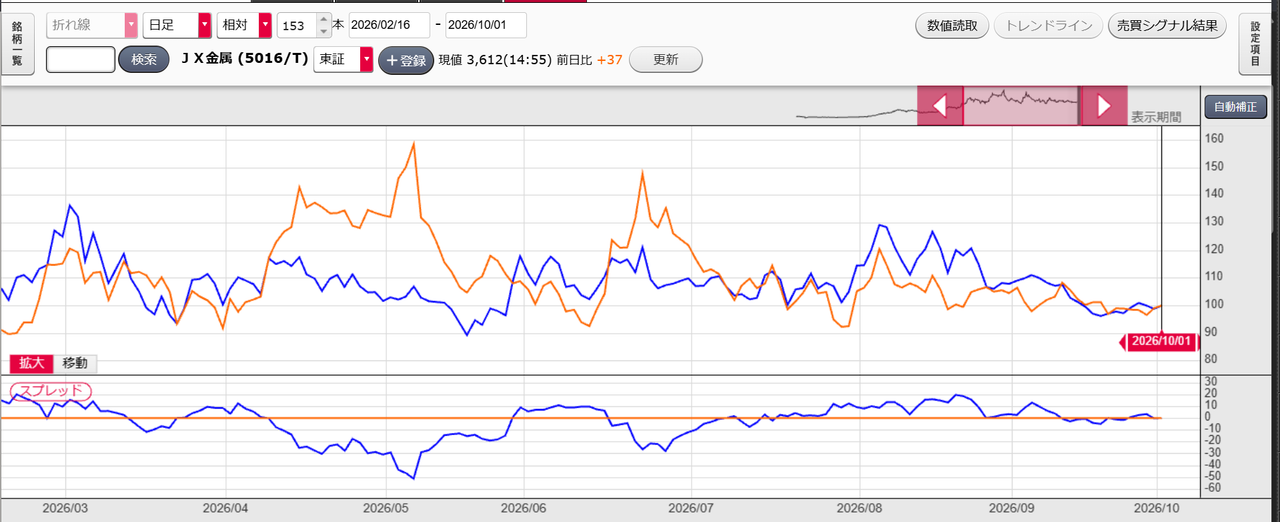Click the start date field 2026/02/16
The width and height of the screenshot is (1280, 522).
click(390, 25)
